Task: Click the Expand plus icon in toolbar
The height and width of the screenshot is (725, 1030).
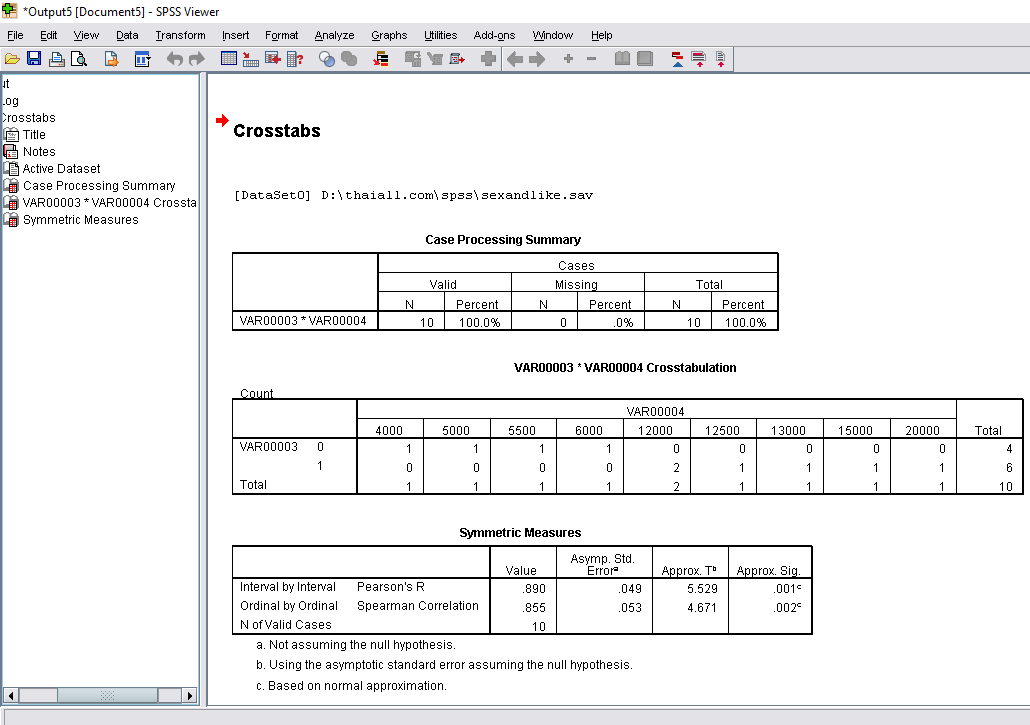Action: click(x=568, y=59)
